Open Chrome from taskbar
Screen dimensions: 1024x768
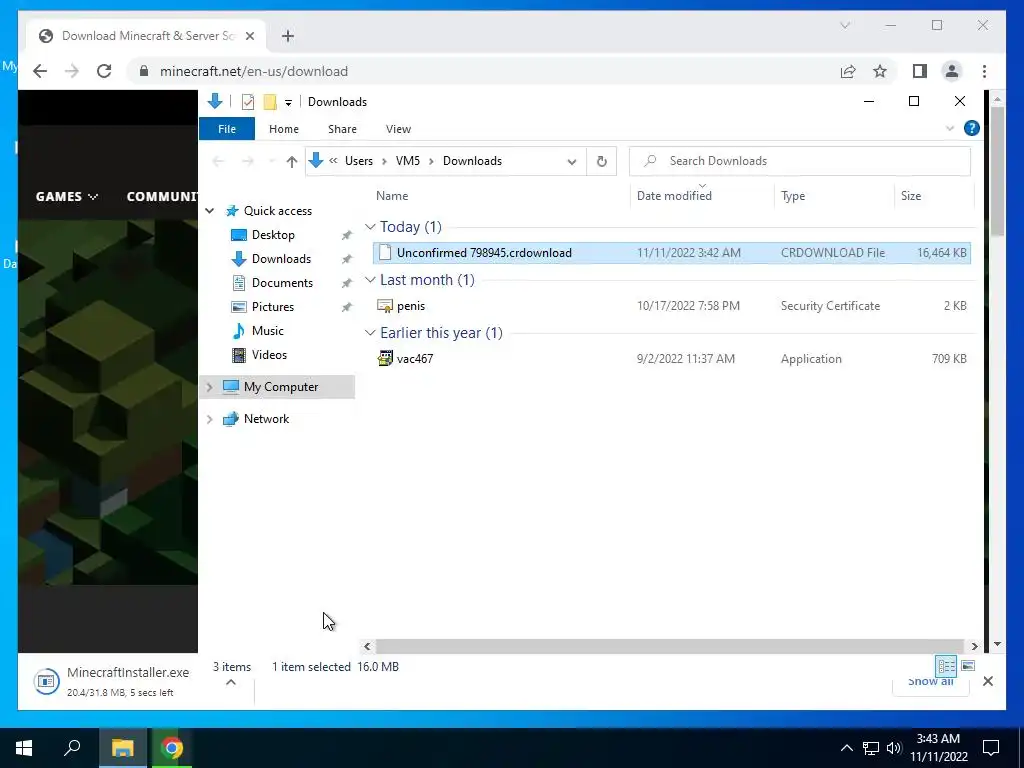172,748
